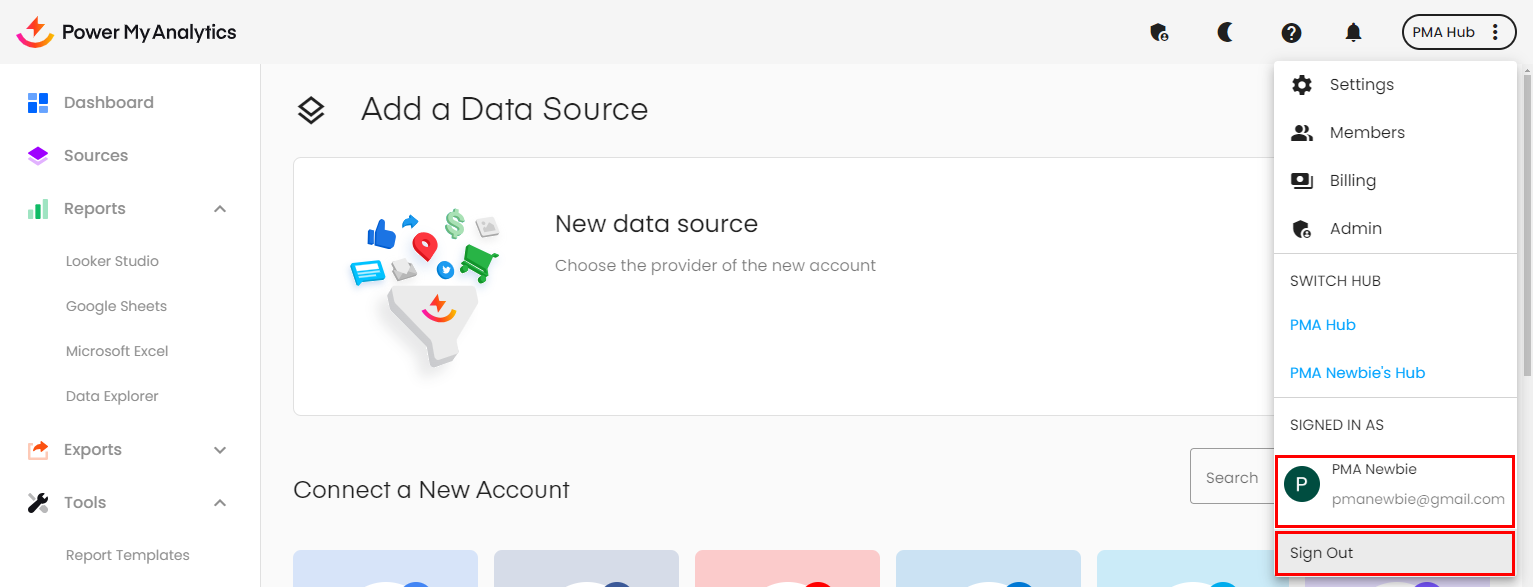Viewport: 1533px width, 587px height.
Task: Toggle dark mode moon icon
Action: pyautogui.click(x=1225, y=32)
